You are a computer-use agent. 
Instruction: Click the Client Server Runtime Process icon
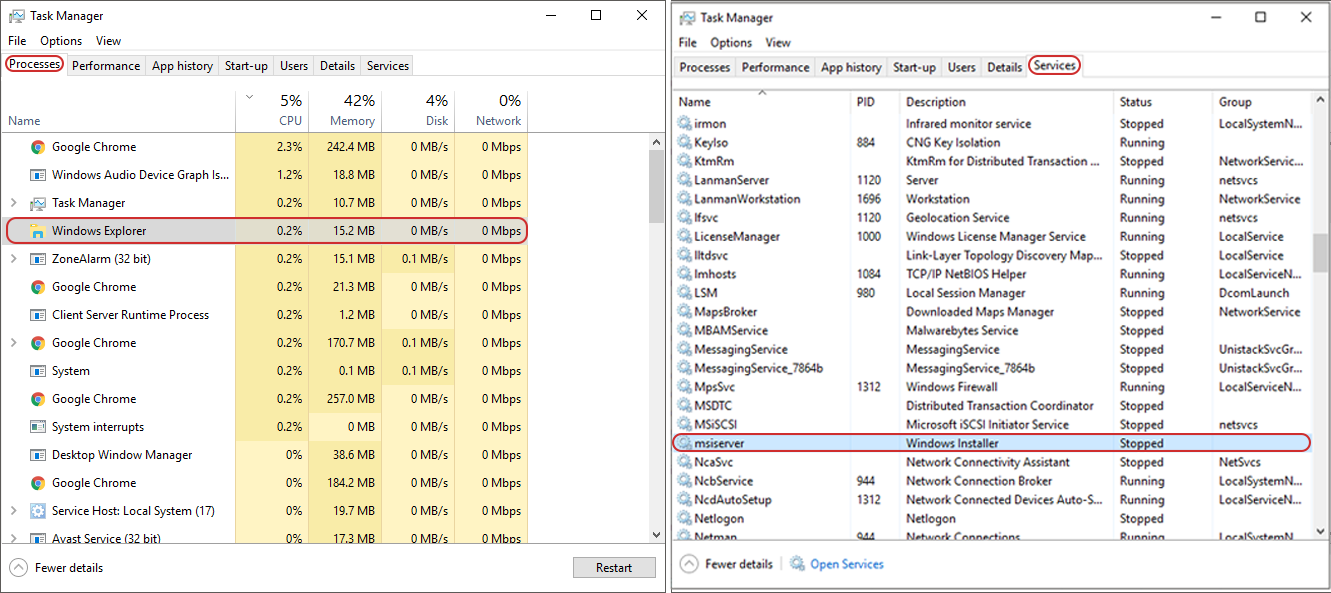[x=38, y=315]
